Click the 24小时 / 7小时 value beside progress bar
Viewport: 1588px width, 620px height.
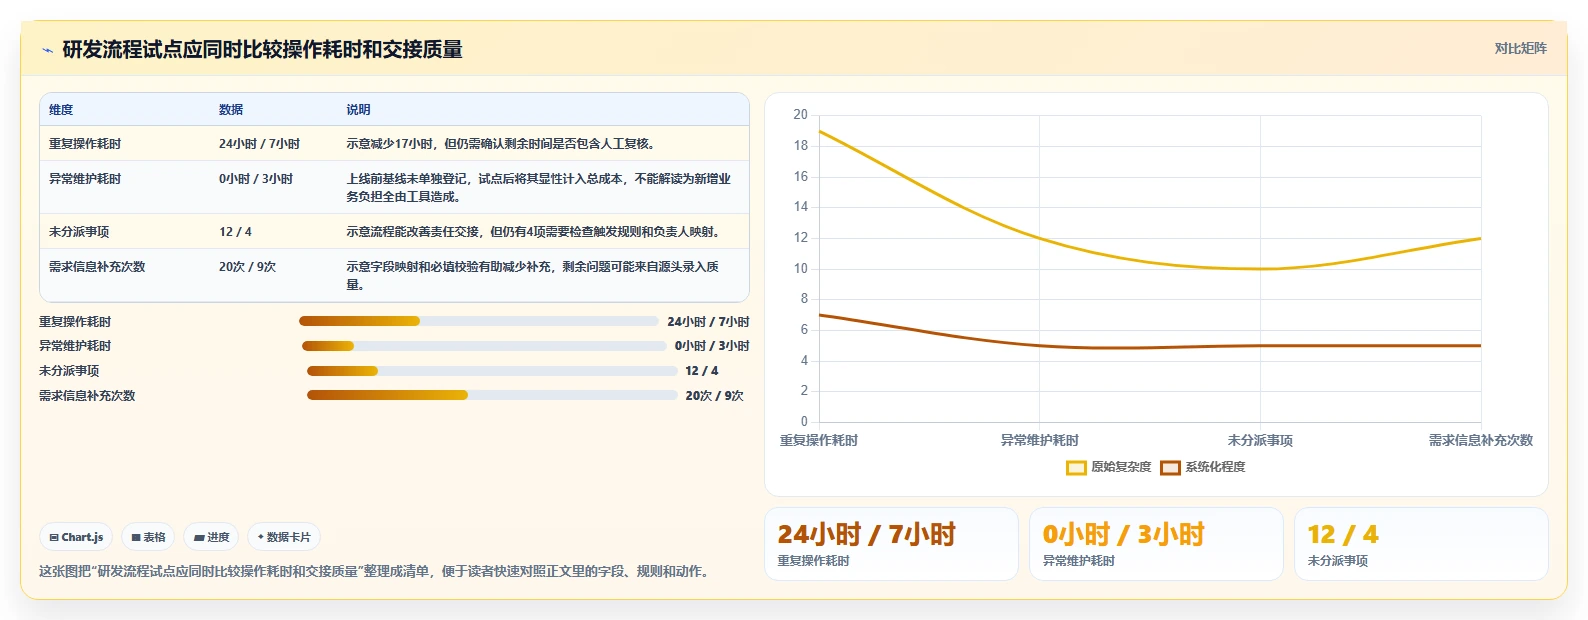pyautogui.click(x=708, y=322)
